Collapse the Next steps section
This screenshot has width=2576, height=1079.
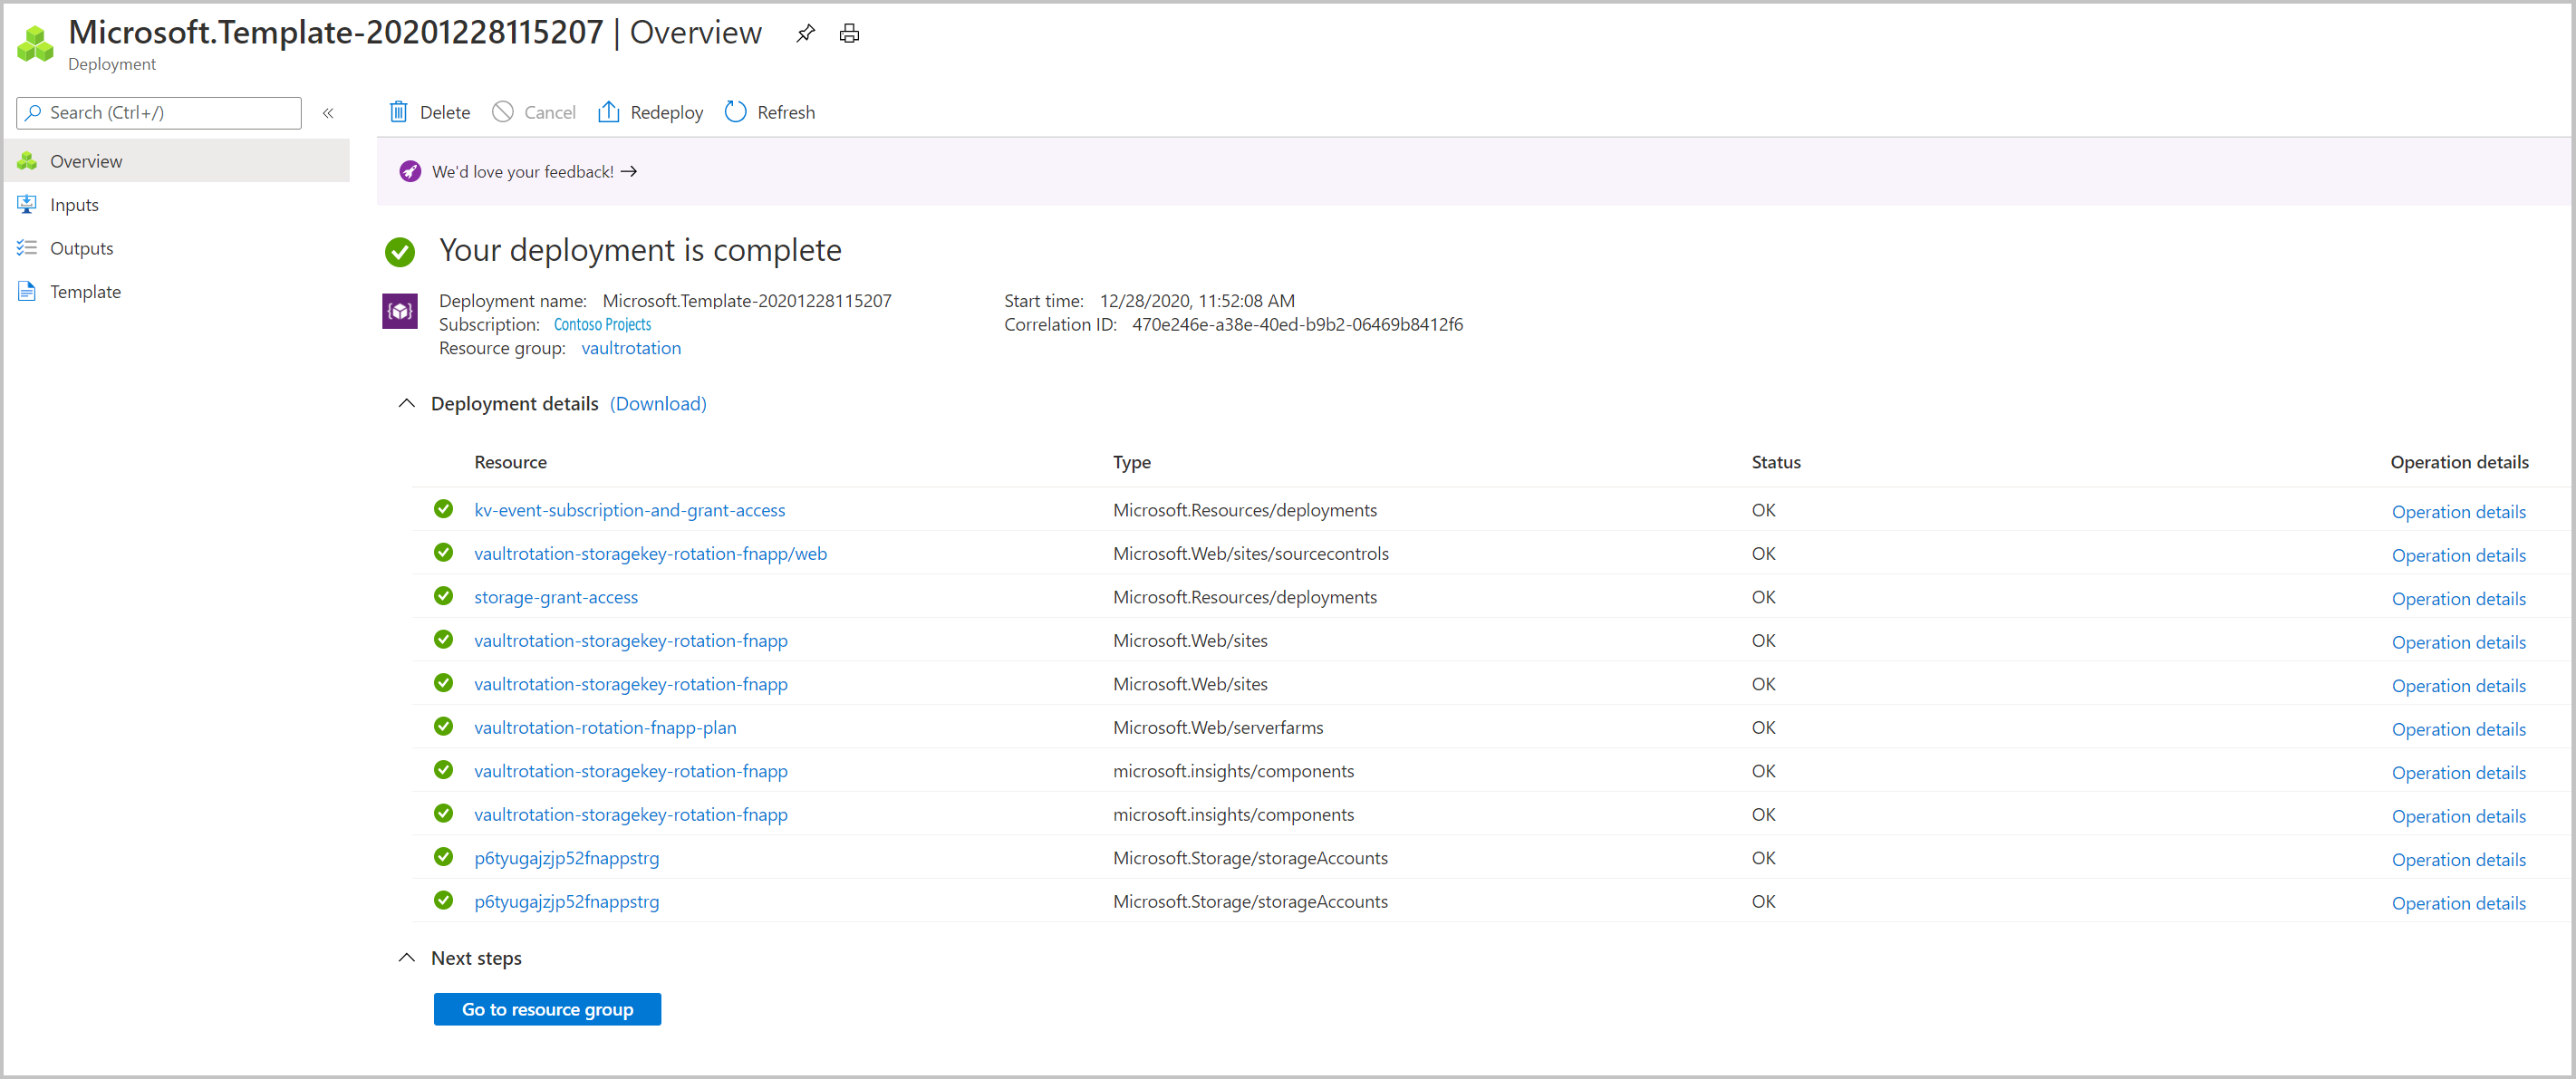pos(408,958)
